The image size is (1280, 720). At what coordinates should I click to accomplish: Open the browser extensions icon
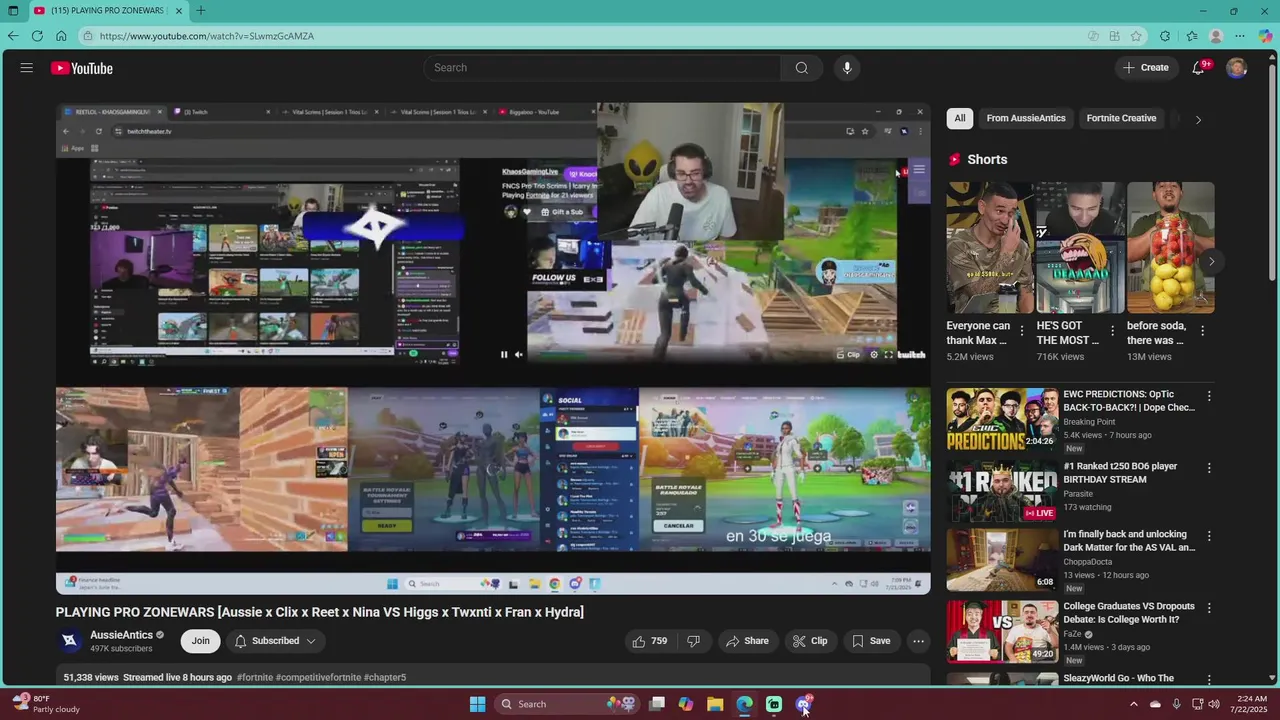click(x=1165, y=36)
